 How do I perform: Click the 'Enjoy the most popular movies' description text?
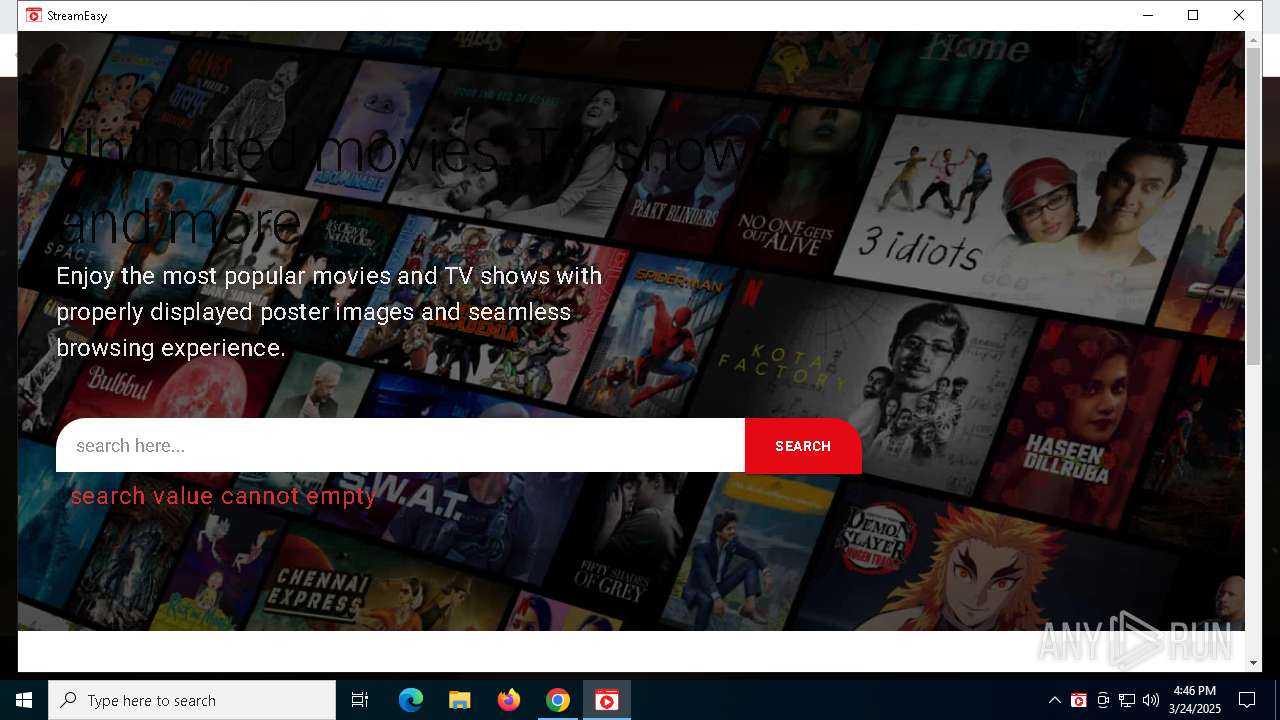[x=329, y=312]
